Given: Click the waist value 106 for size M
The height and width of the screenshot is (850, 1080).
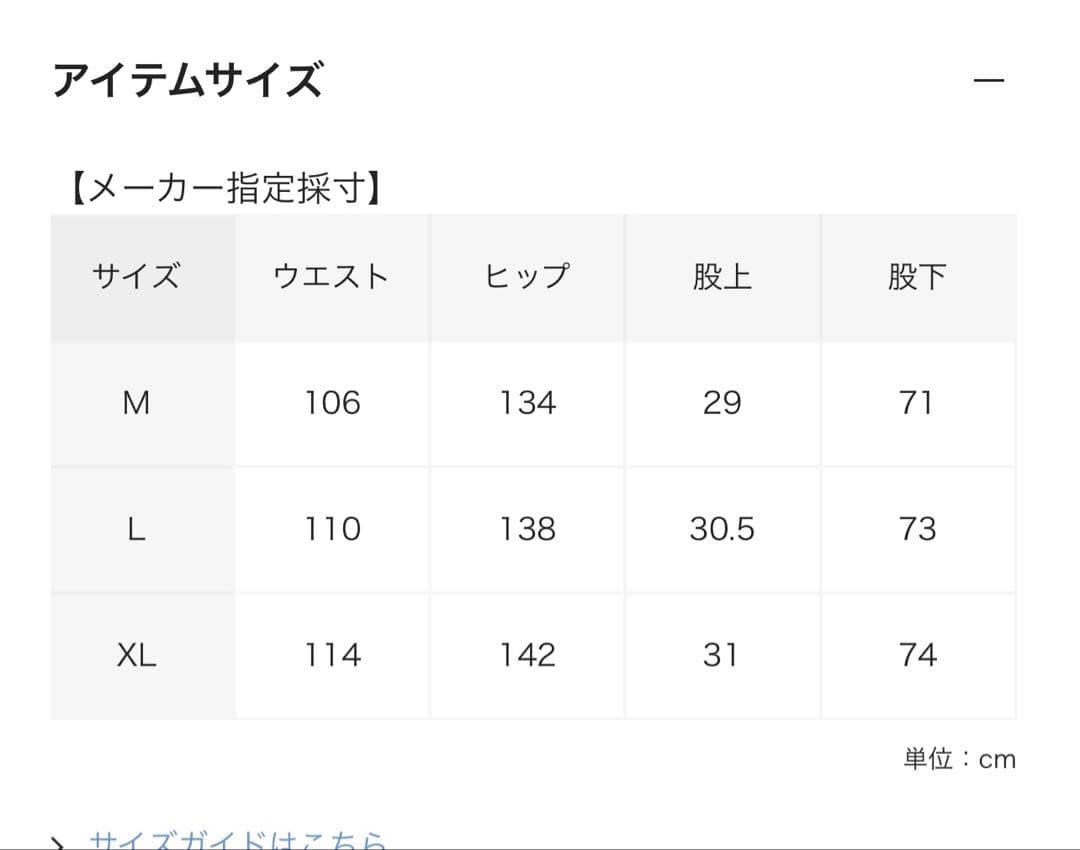Looking at the screenshot, I should point(332,403).
